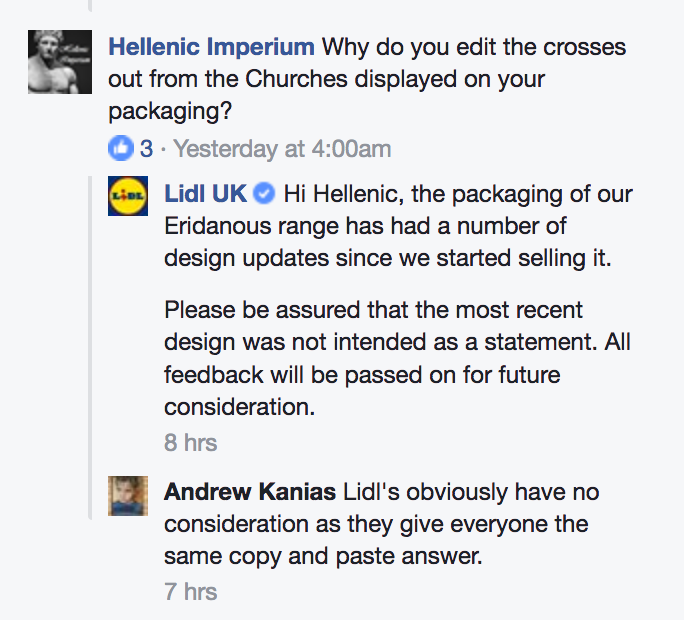684x620 pixels.
Task: Click the Andrew Kanias name
Action: 250,492
